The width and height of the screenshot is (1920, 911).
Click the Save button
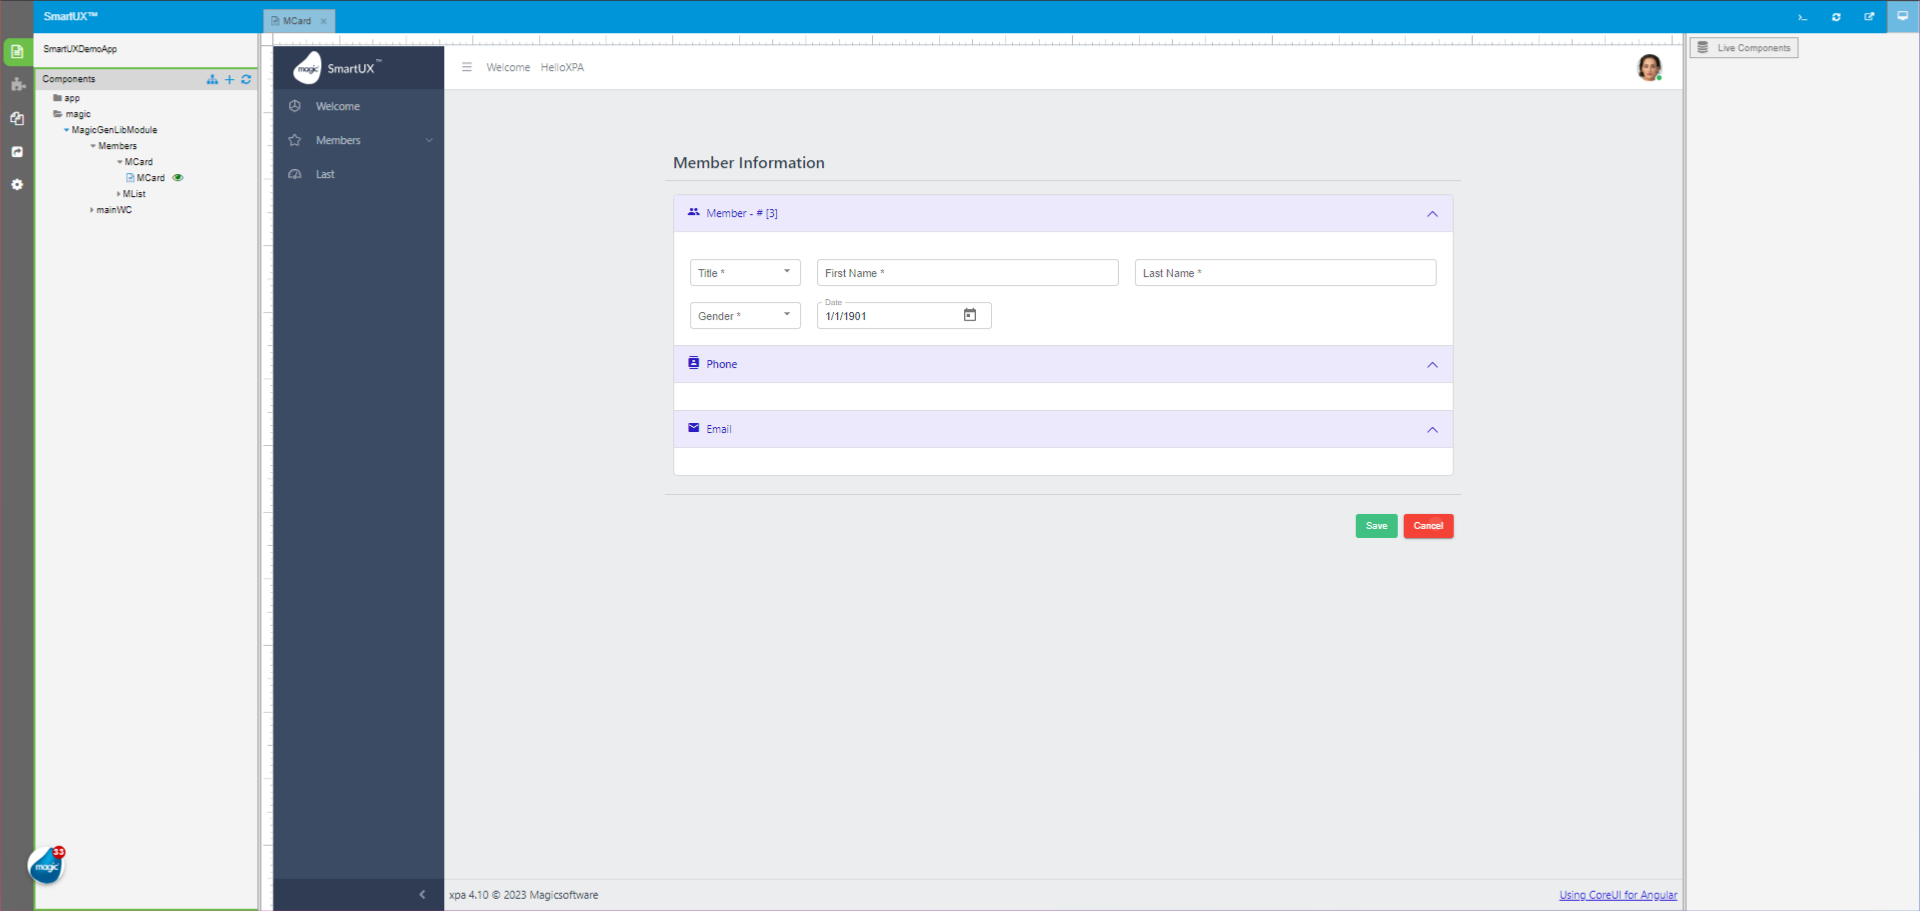coord(1376,525)
